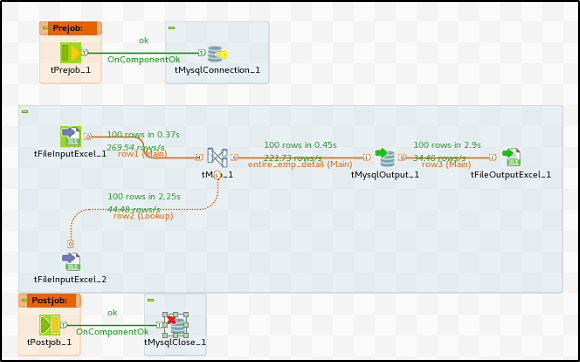Click the Postjob: title label
580x362 pixels.
50,300
